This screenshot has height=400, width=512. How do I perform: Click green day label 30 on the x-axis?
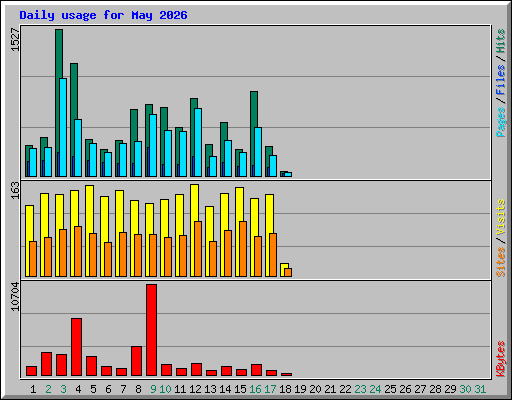(x=465, y=389)
